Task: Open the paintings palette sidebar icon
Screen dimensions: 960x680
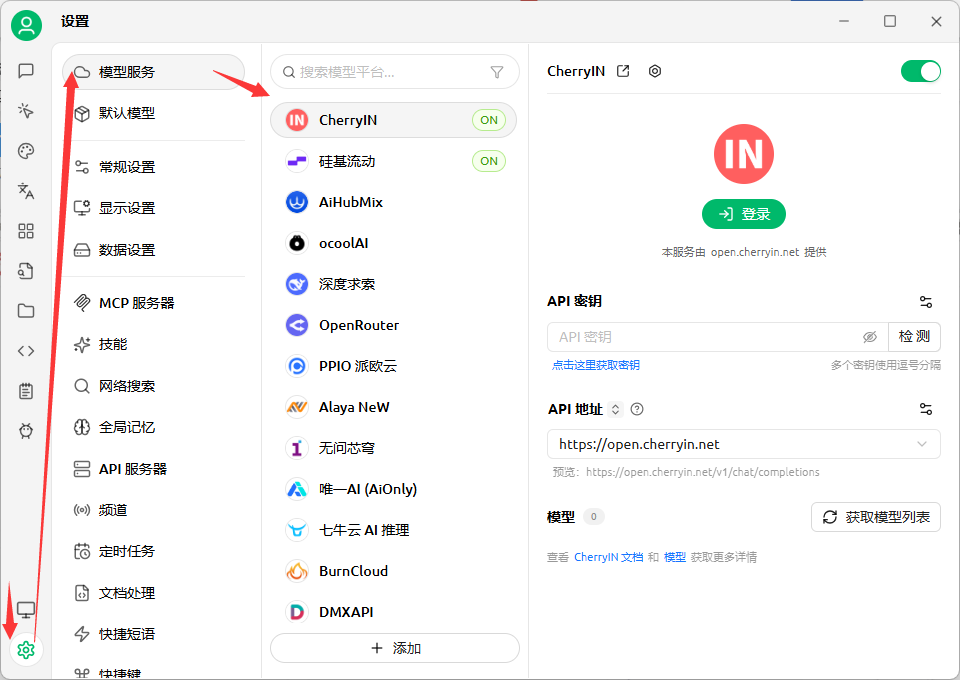Action: coord(26,151)
